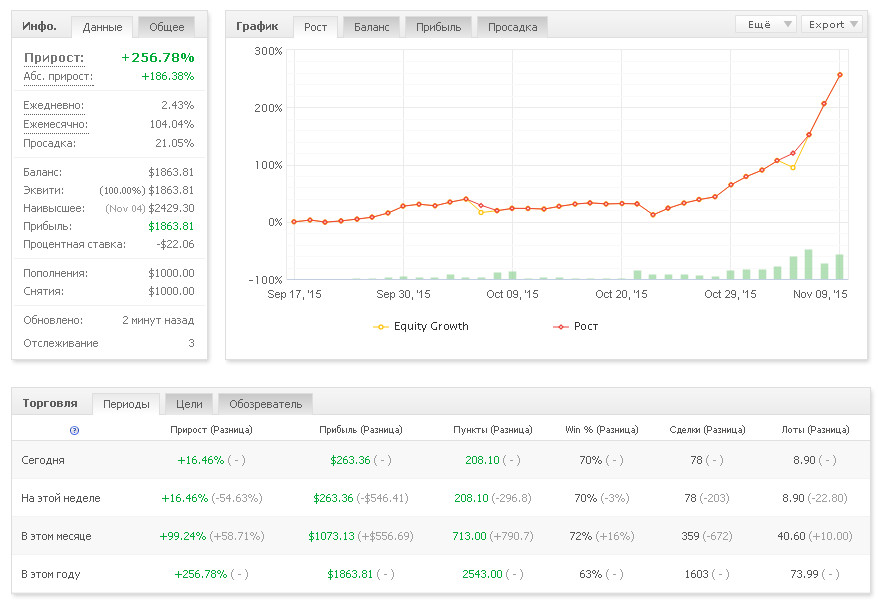Viewport: 879px width, 605px height.
Task: Click the Прибыль (Разница) column header
Action: pyautogui.click(x=360, y=430)
